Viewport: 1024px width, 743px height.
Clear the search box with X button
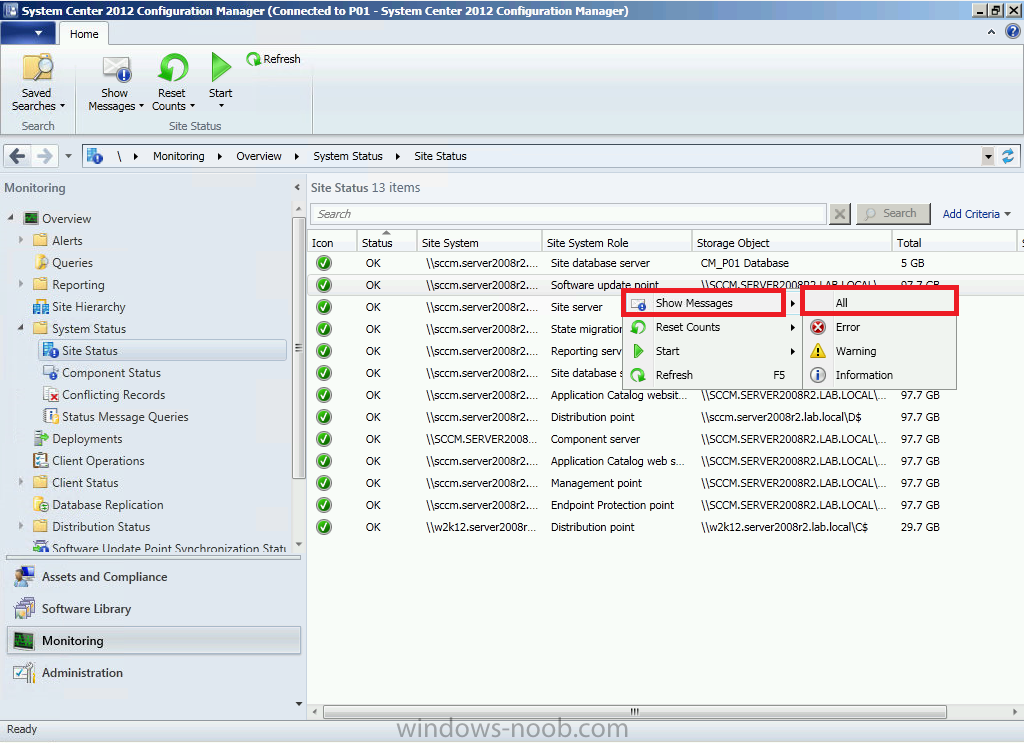(840, 214)
